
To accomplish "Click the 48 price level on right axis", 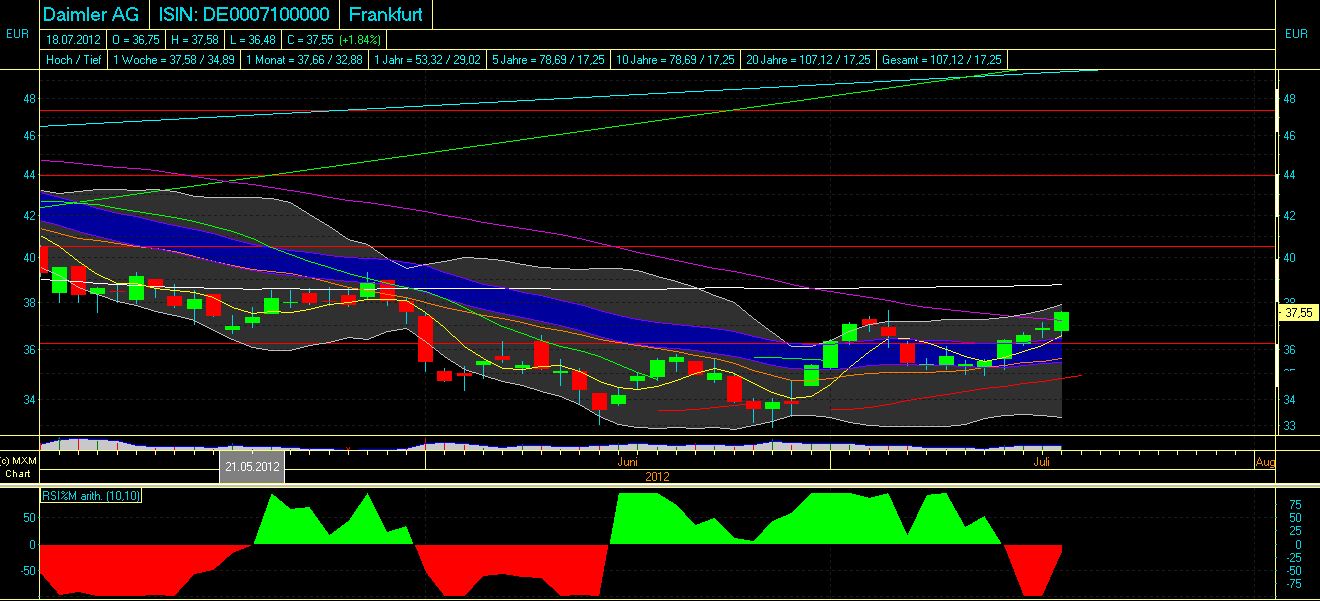I will (x=1289, y=99).
